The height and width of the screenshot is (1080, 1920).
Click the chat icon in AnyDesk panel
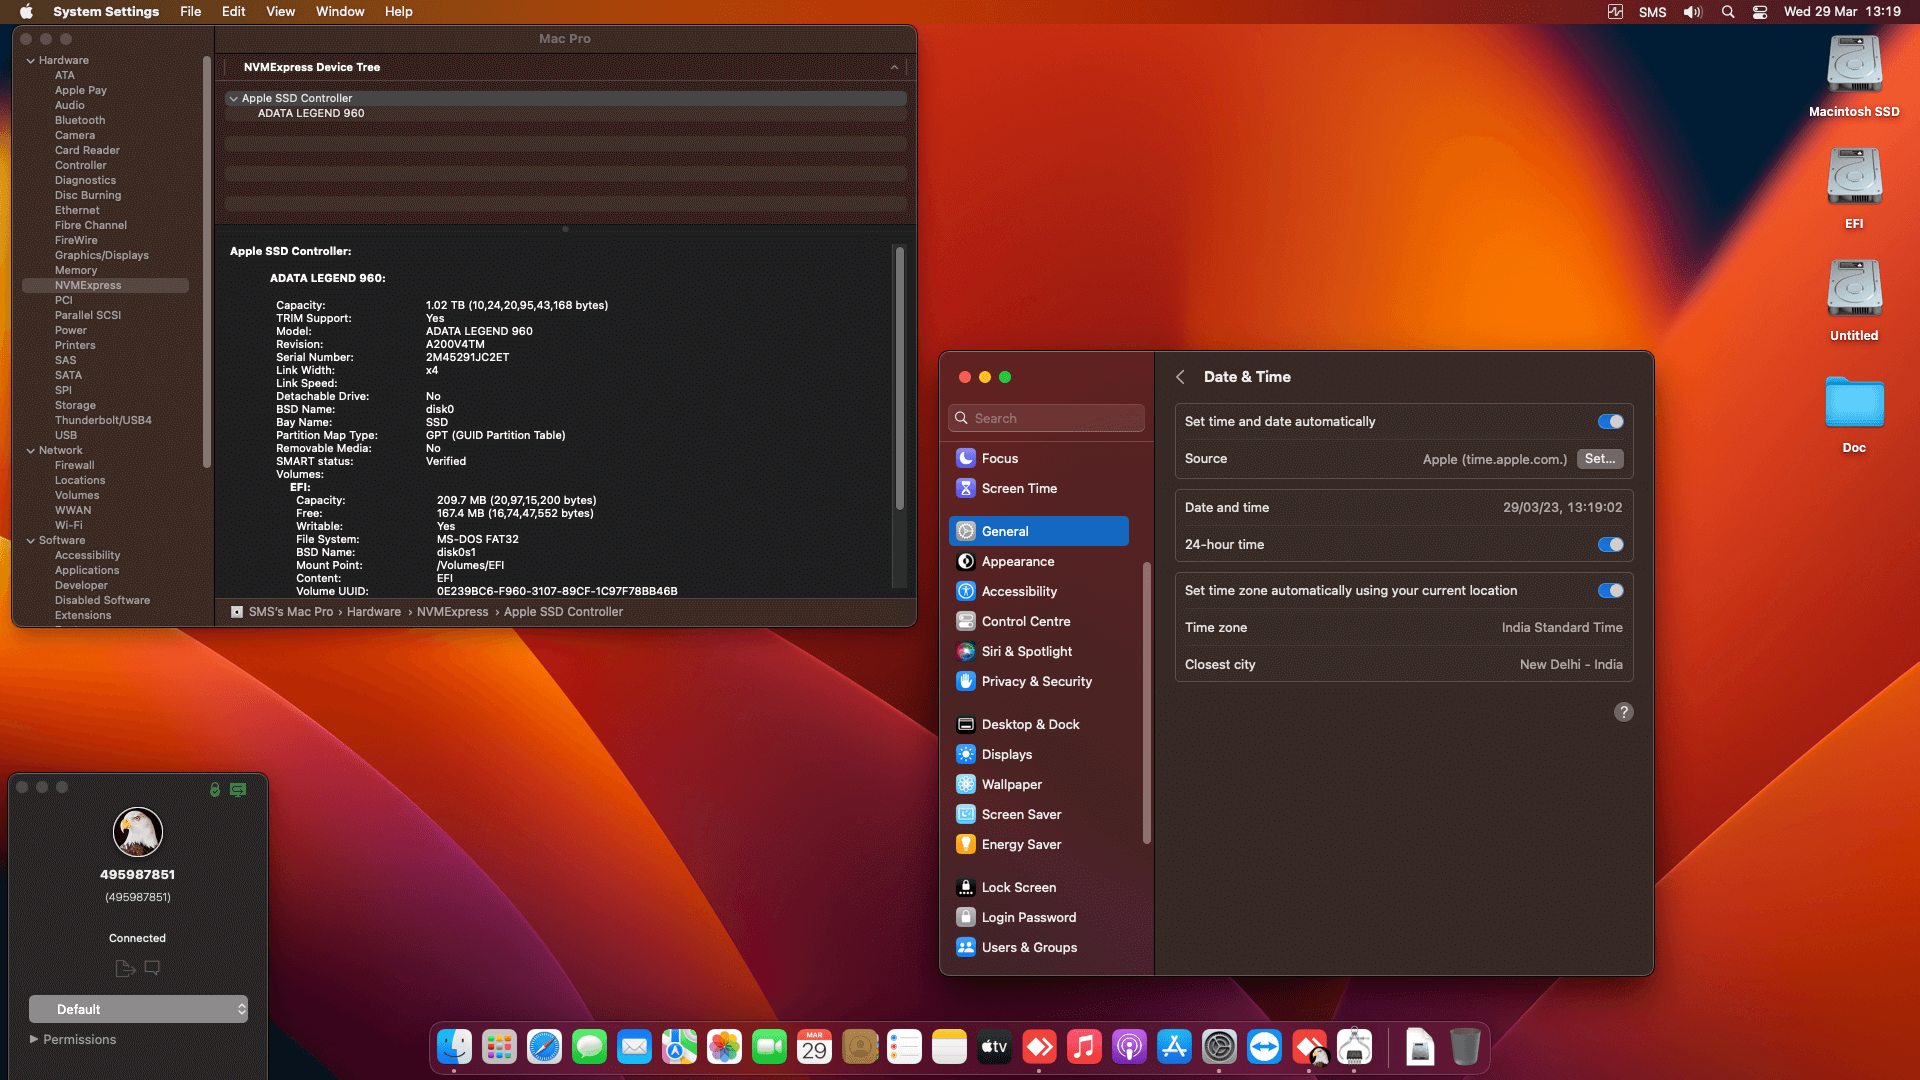(152, 968)
